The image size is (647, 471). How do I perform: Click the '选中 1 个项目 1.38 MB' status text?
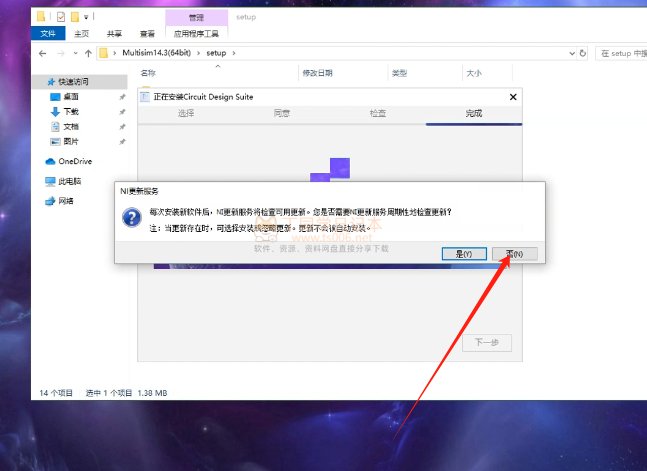(126, 393)
